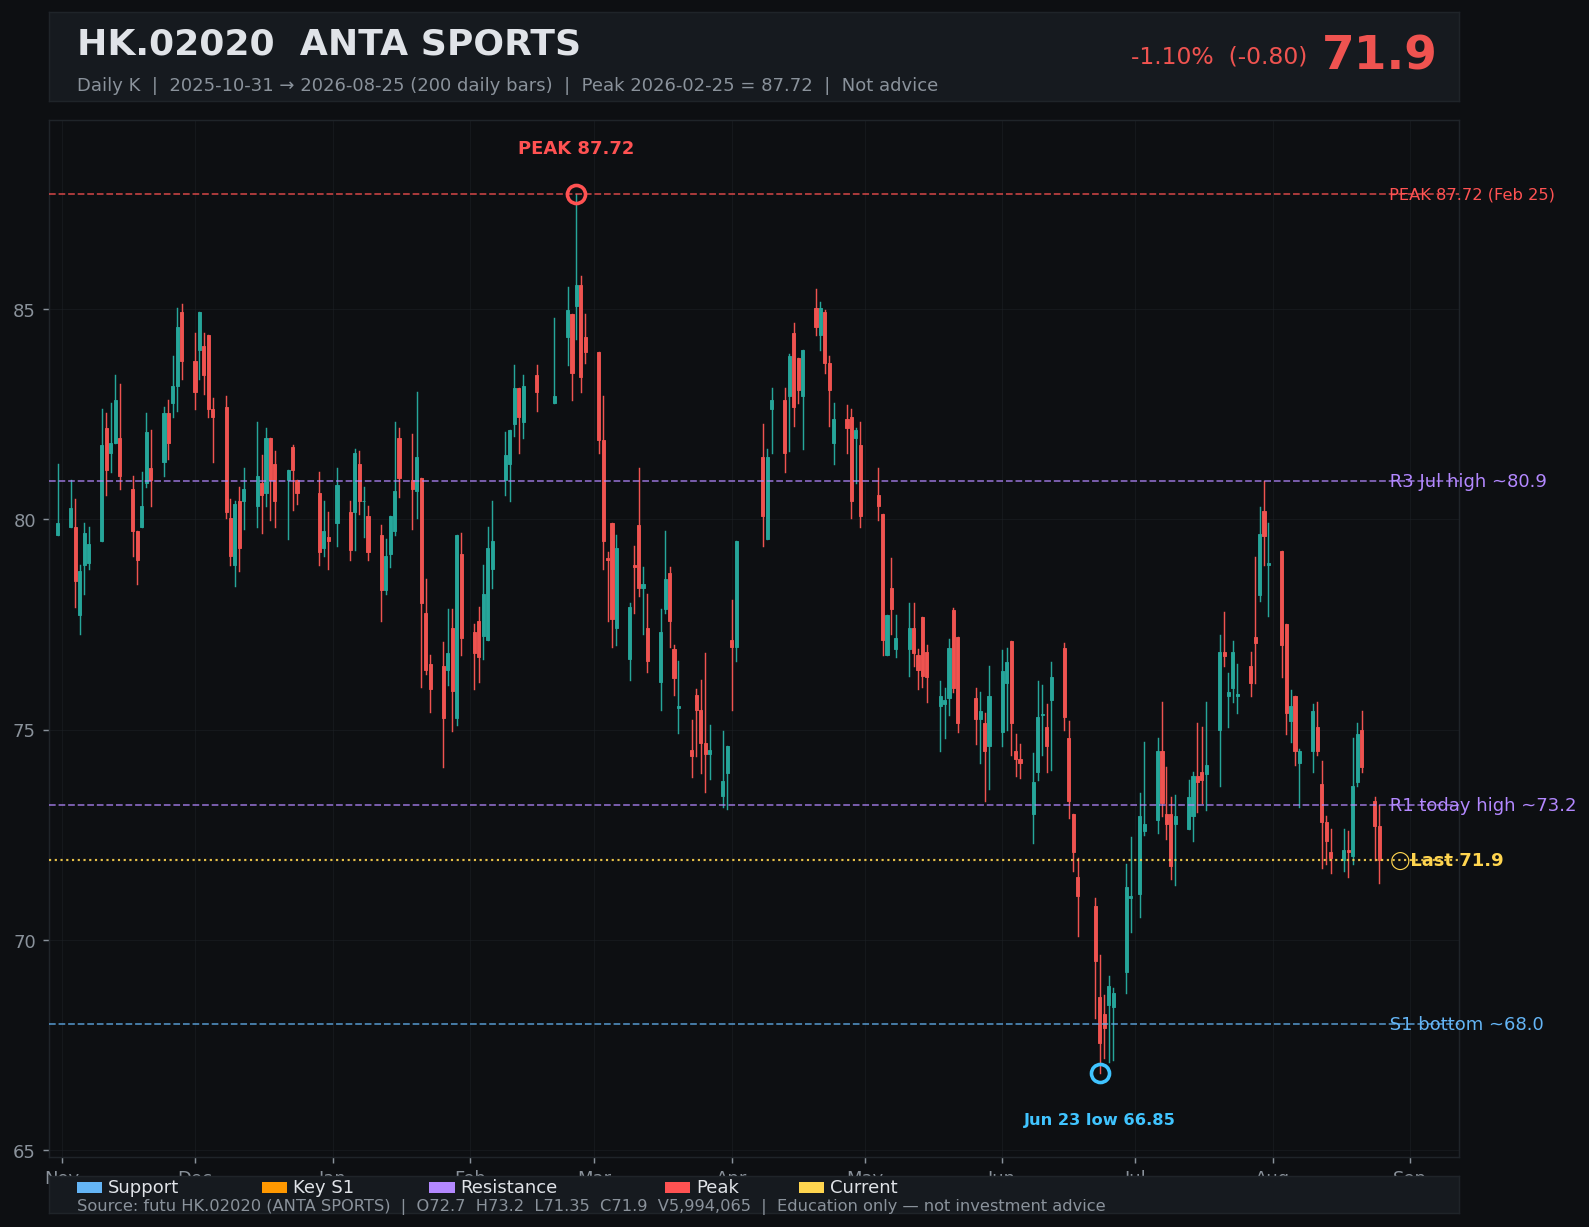Image resolution: width=1589 pixels, height=1227 pixels.
Task: Click the 65 price axis label
Action: [x=24, y=1151]
